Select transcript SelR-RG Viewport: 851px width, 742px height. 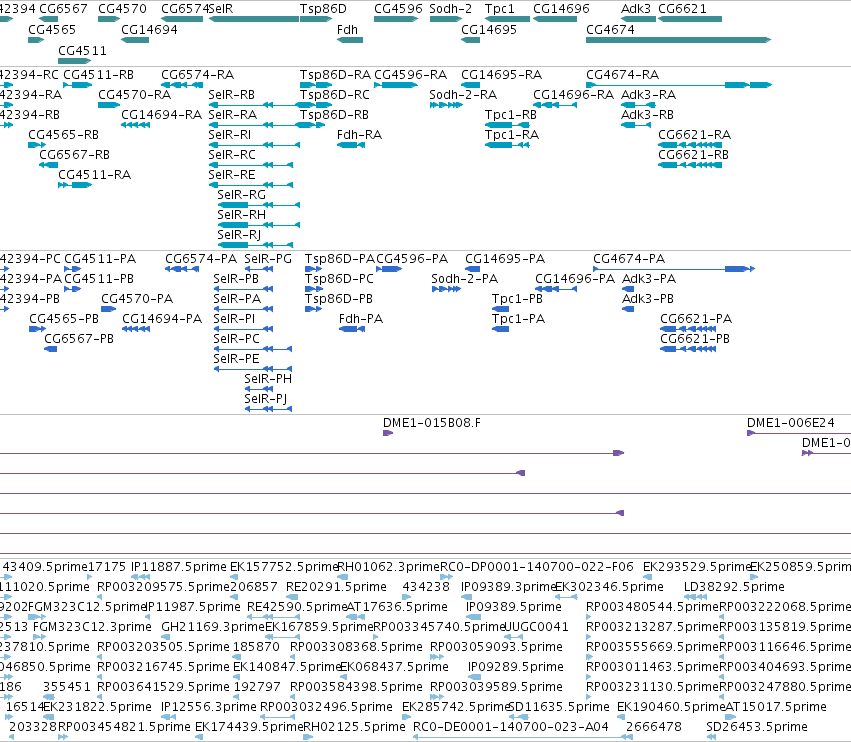tap(258, 205)
